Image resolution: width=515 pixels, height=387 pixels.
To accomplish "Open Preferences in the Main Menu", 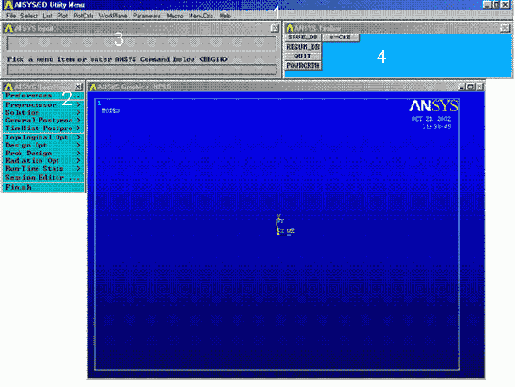I will point(43,96).
